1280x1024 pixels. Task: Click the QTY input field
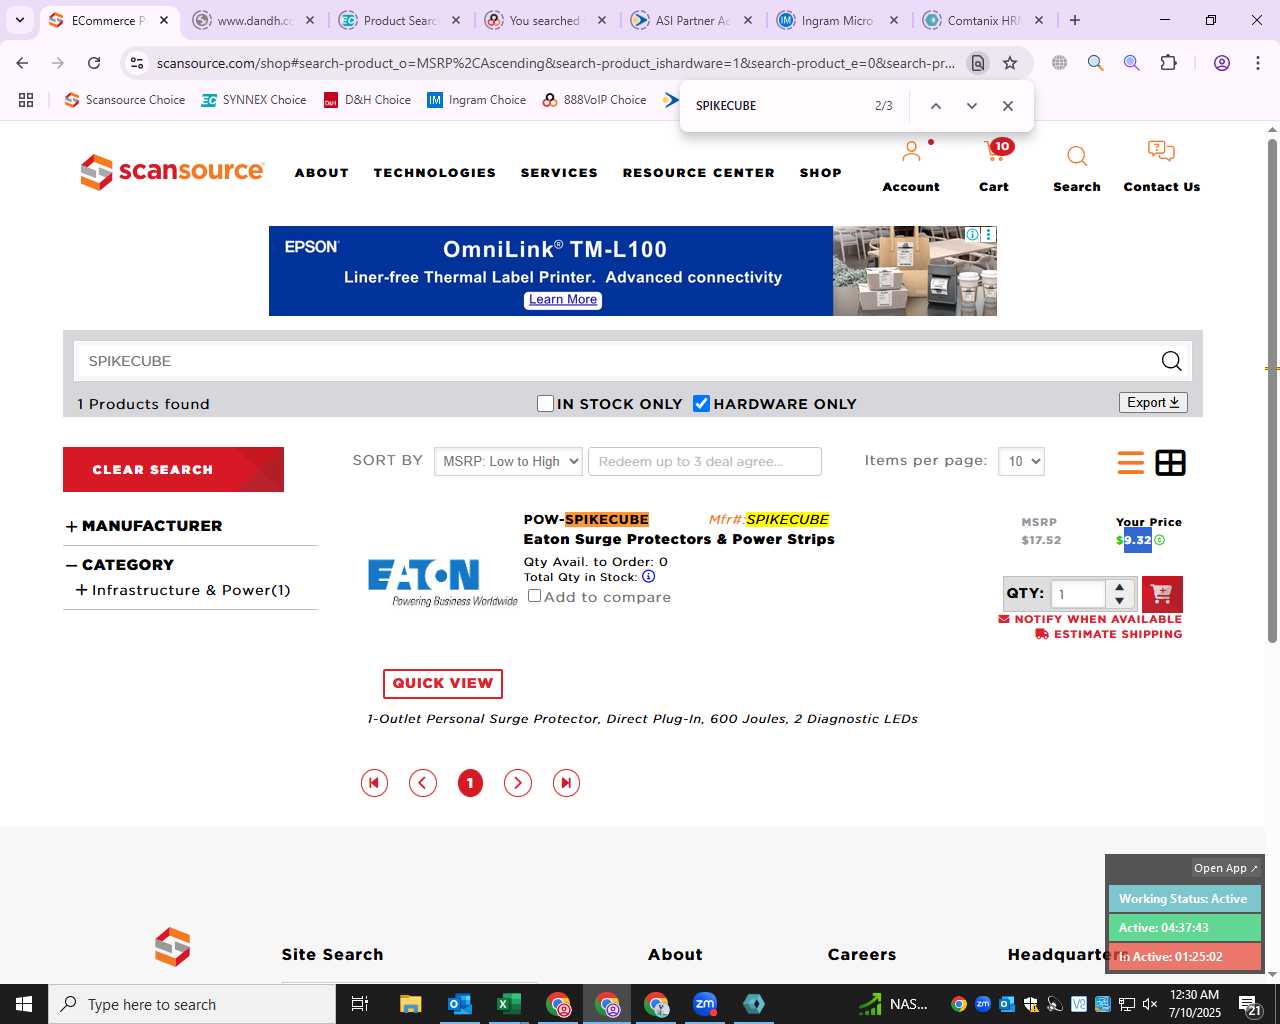pyautogui.click(x=1078, y=594)
